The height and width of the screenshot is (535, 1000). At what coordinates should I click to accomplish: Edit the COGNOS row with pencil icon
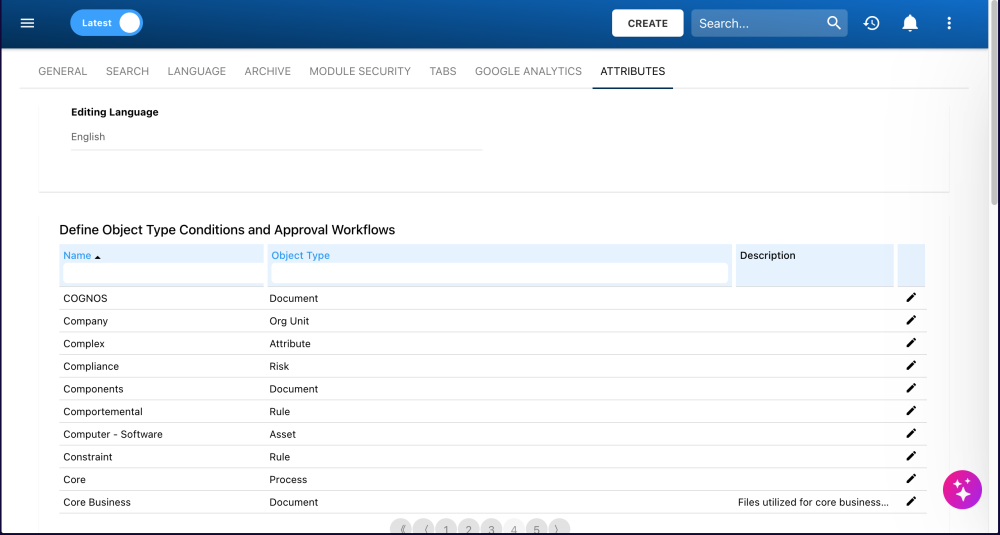click(911, 298)
